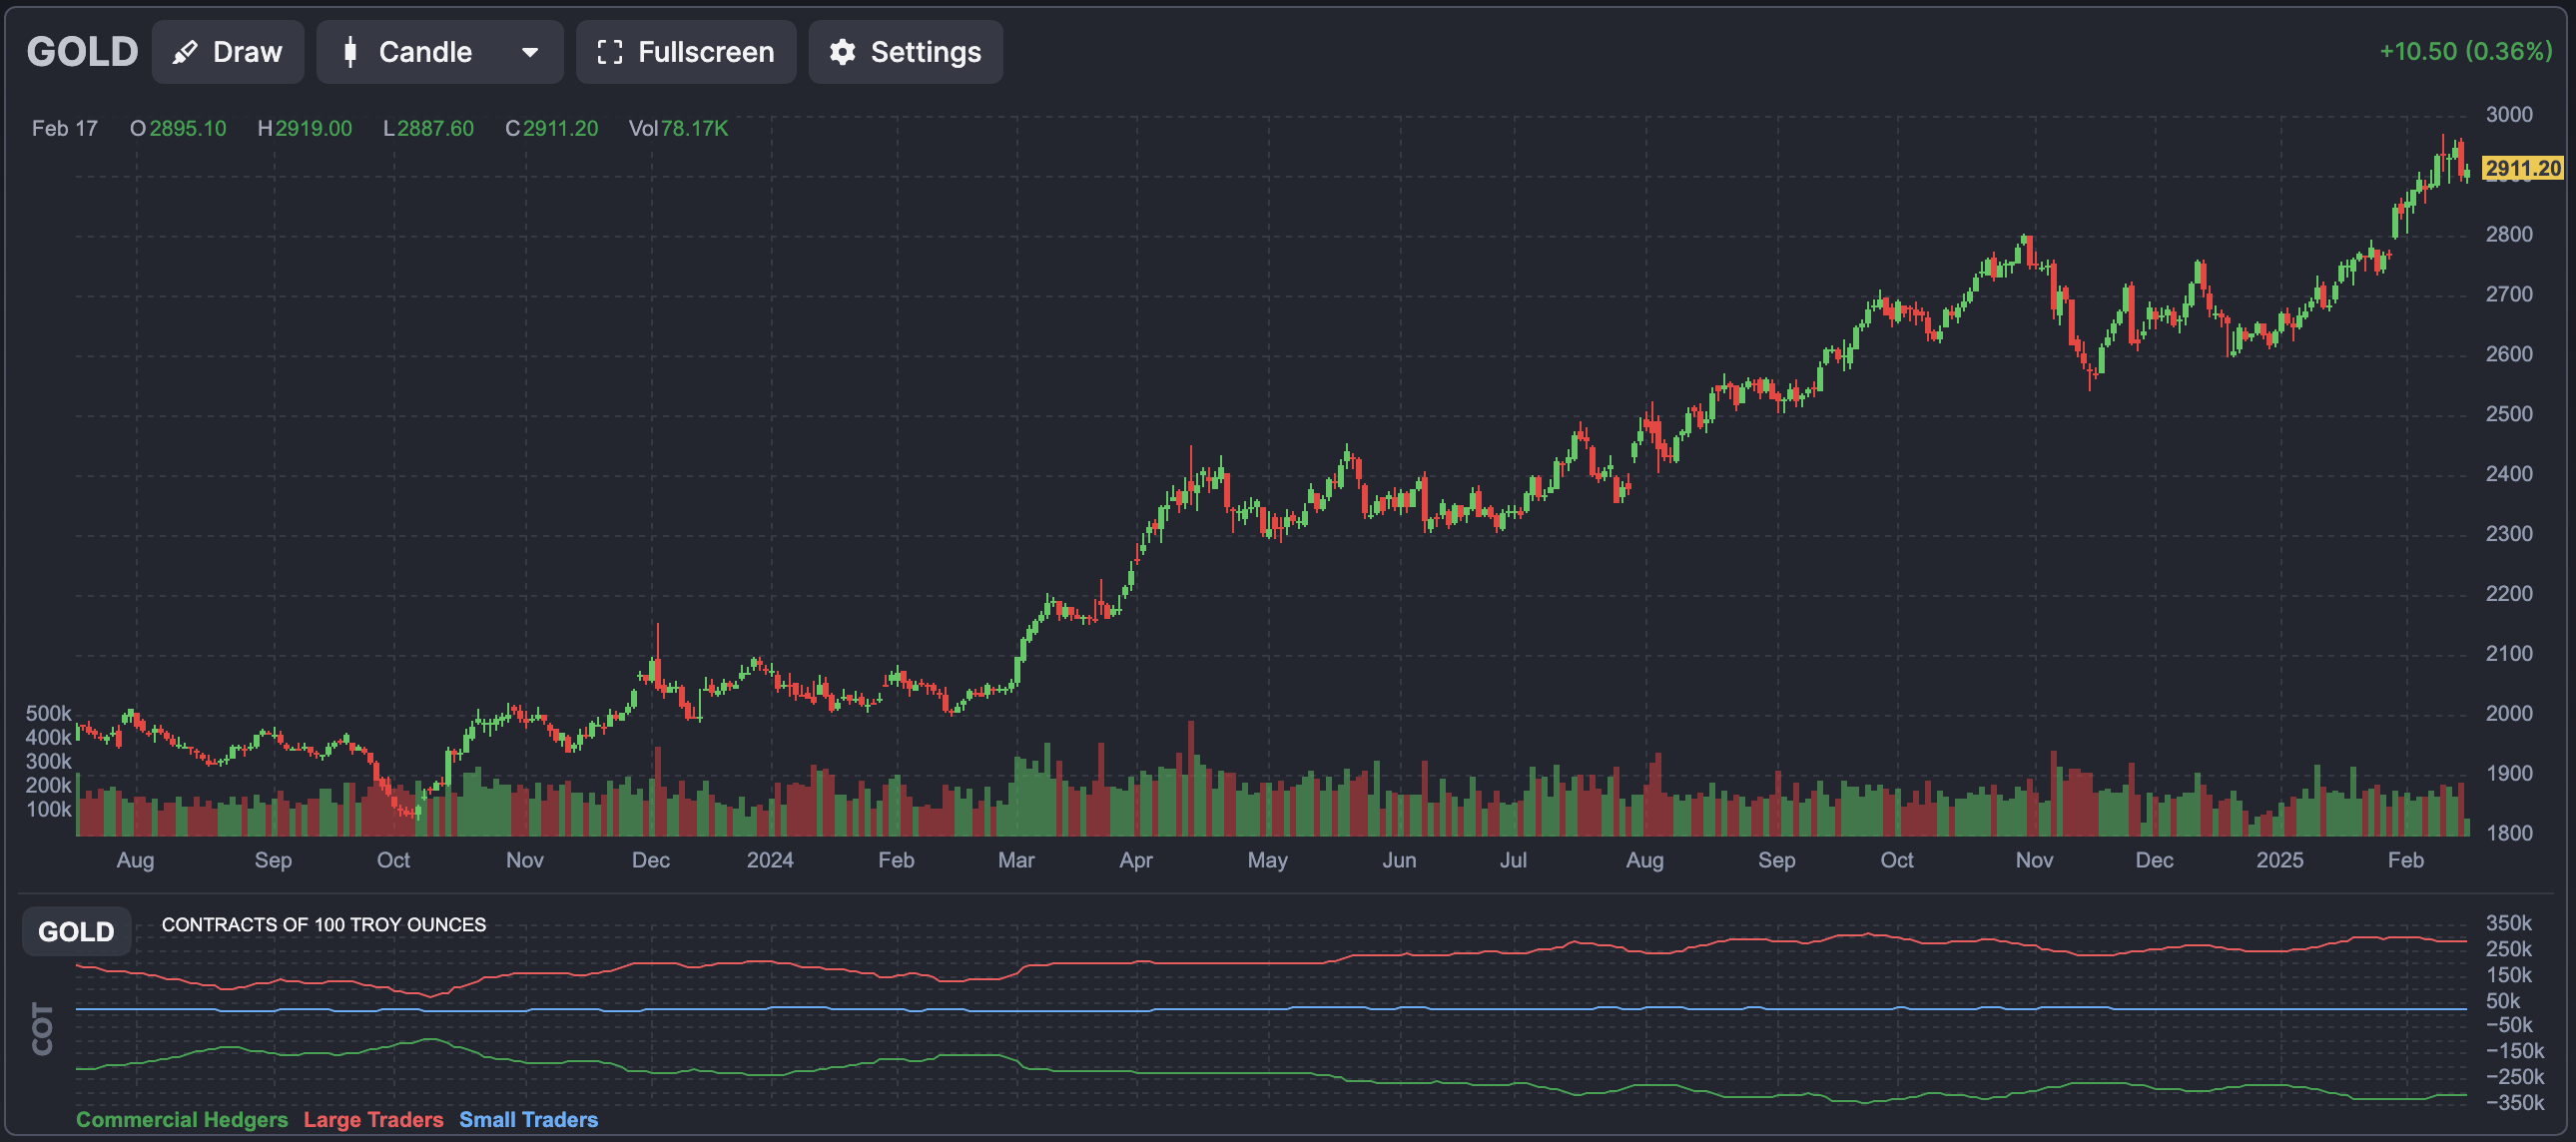The image size is (2576, 1142).
Task: Click the vertical COT panel label
Action: (42, 1028)
